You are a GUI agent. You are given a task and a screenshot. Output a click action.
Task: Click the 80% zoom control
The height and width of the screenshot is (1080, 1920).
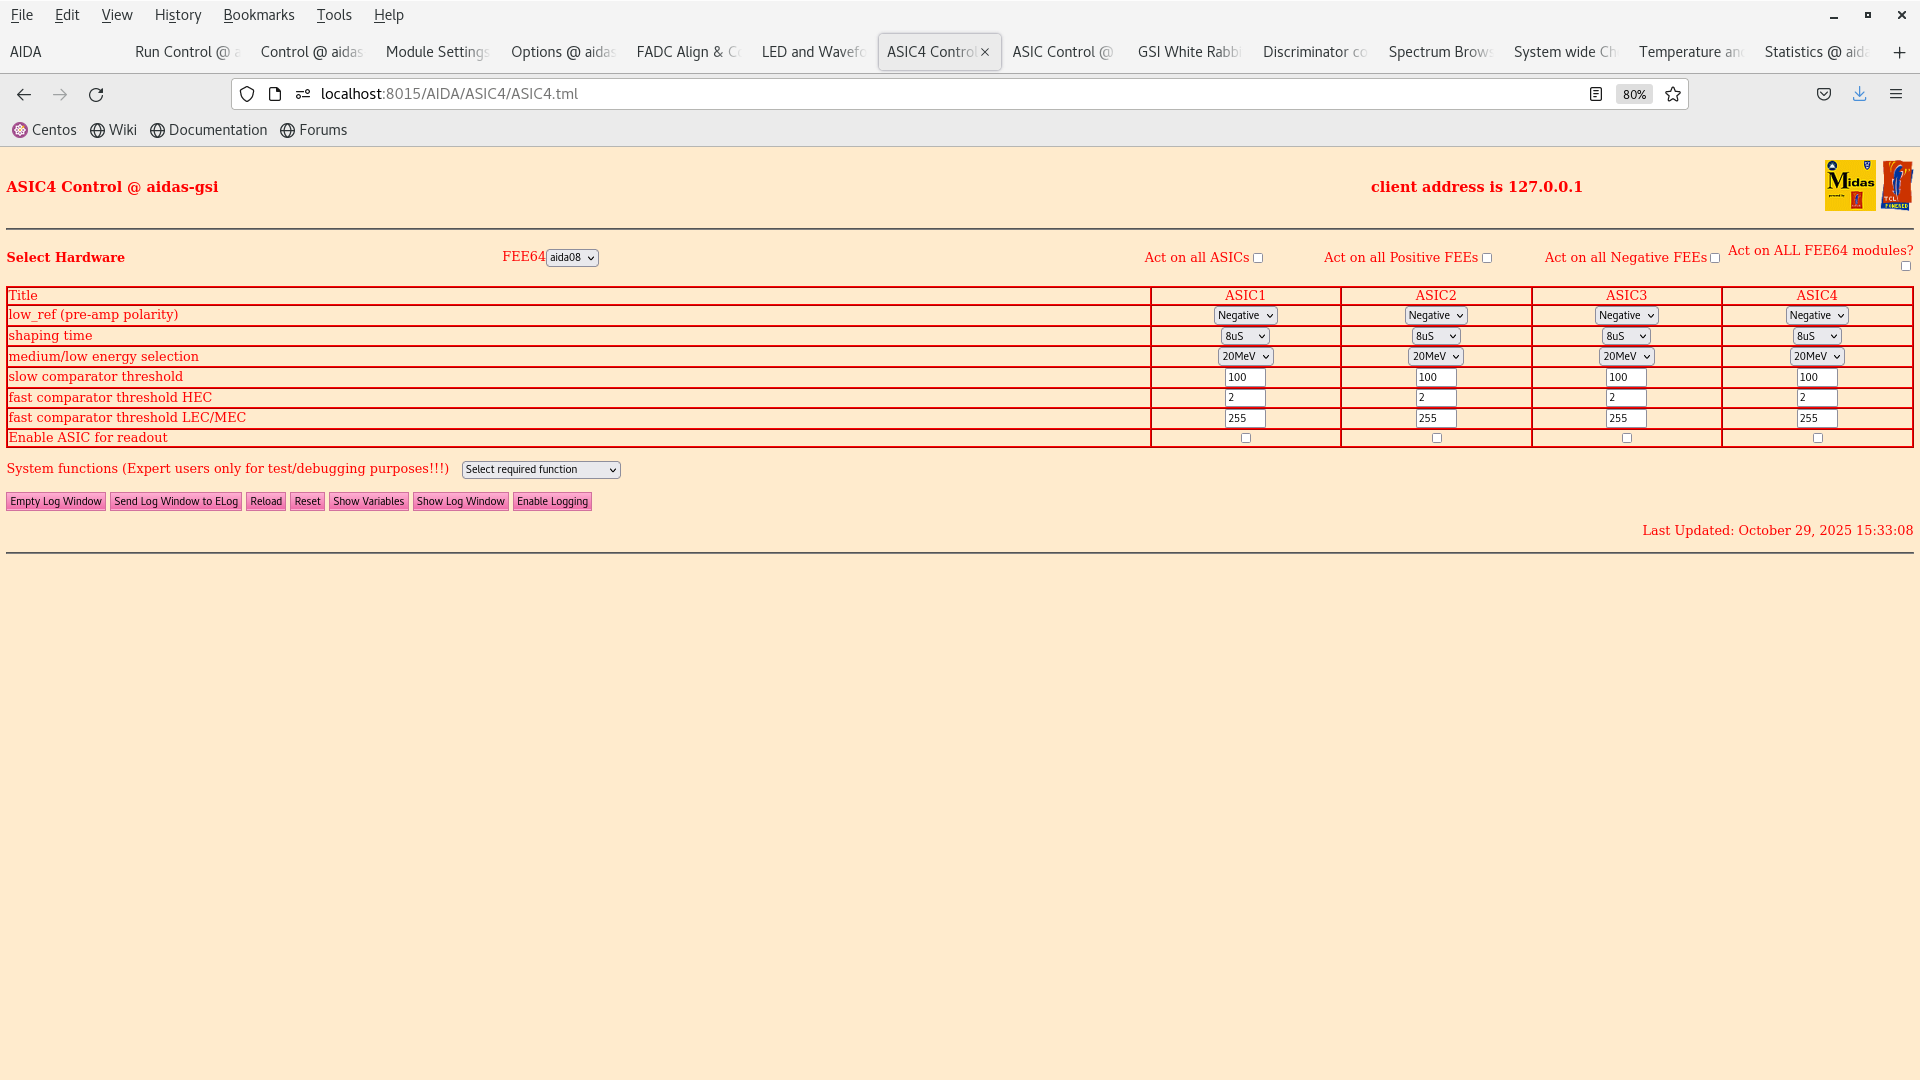(1633, 93)
